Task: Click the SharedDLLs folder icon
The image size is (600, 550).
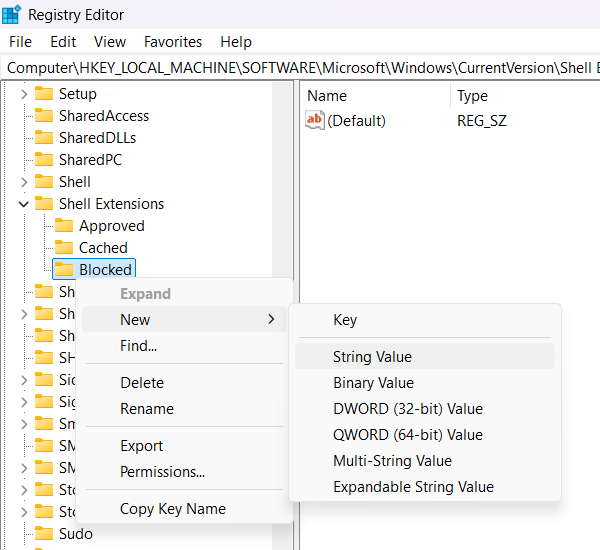Action: [43, 138]
